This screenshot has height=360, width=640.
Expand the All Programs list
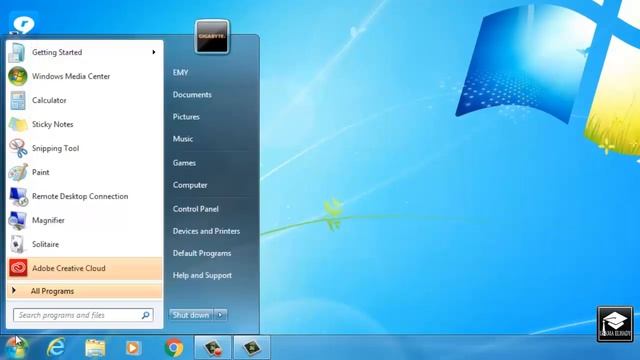84,291
